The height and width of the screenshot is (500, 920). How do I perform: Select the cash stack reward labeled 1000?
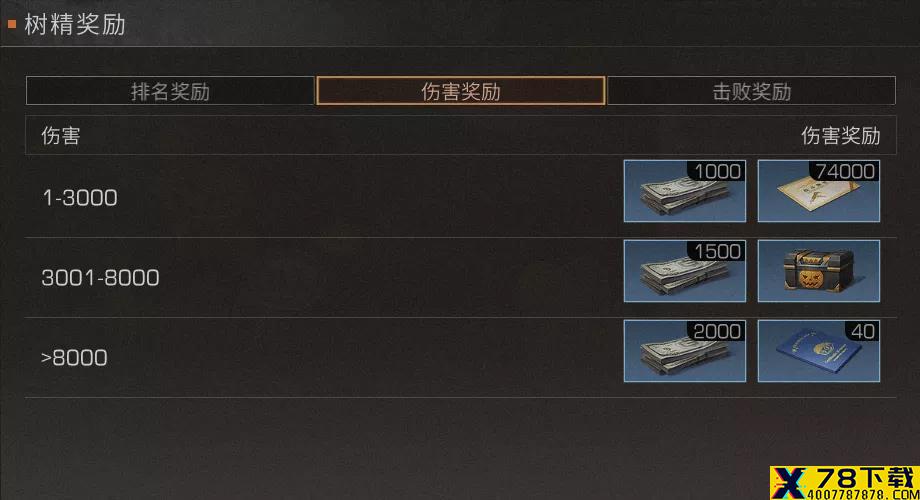(x=685, y=191)
